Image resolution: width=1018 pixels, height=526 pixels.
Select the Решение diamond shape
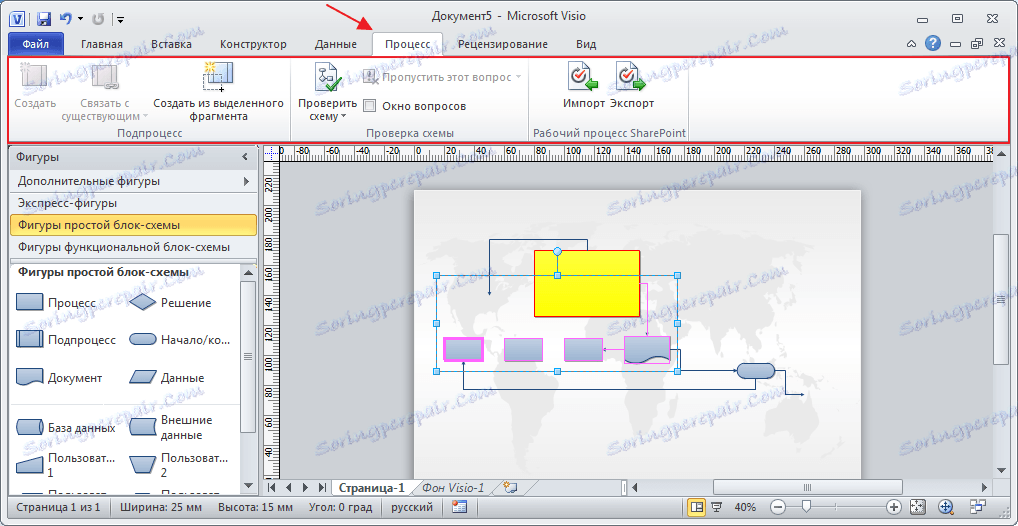coord(169,303)
